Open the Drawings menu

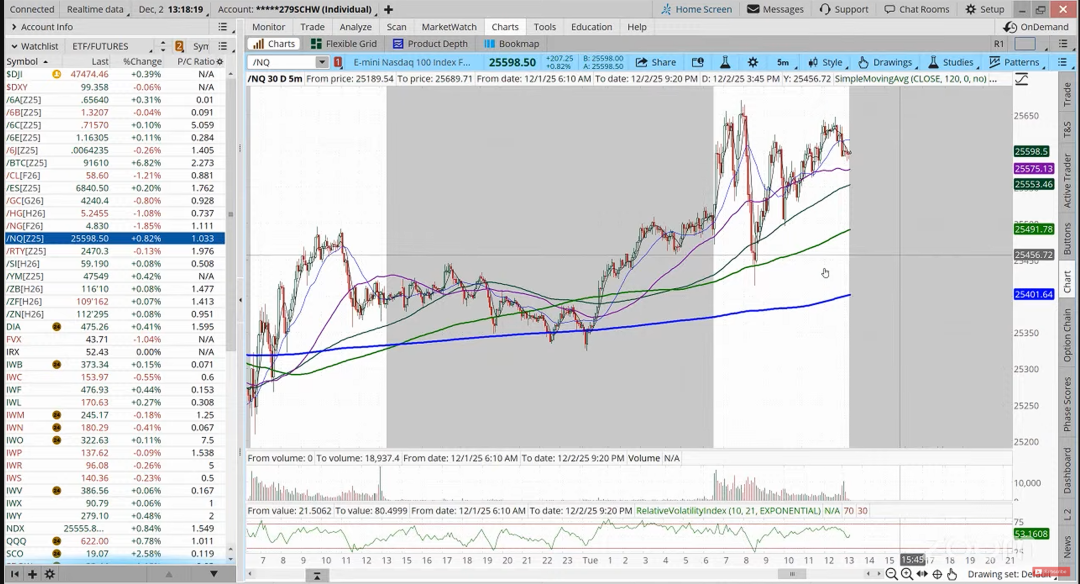pos(885,62)
